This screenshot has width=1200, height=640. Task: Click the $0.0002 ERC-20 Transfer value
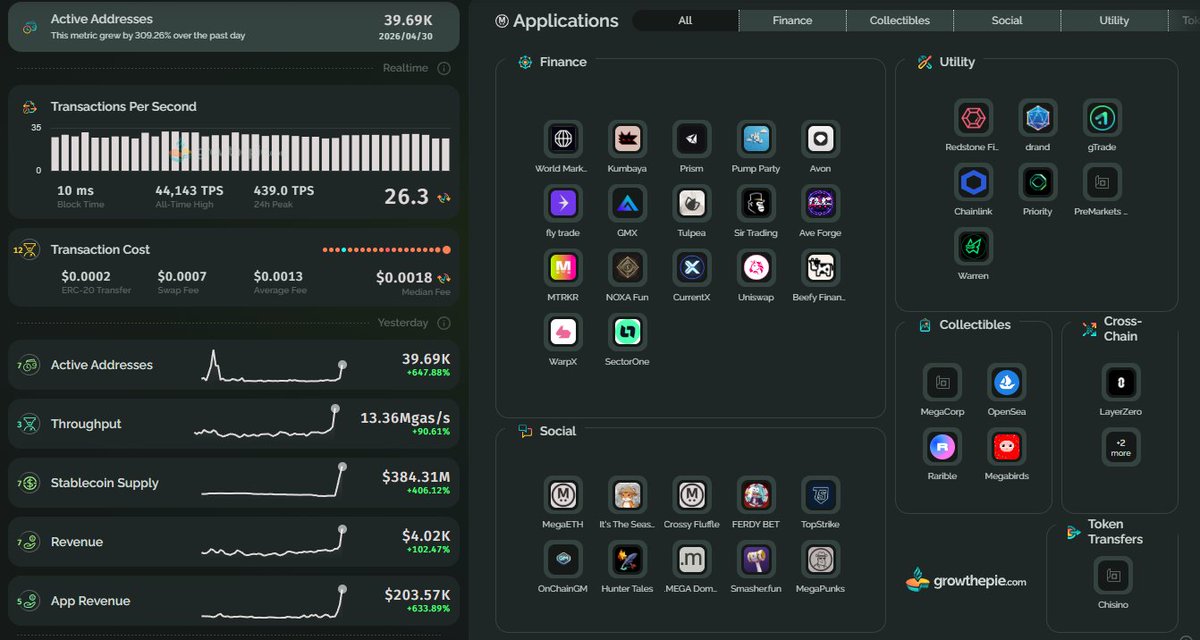[x=86, y=276]
